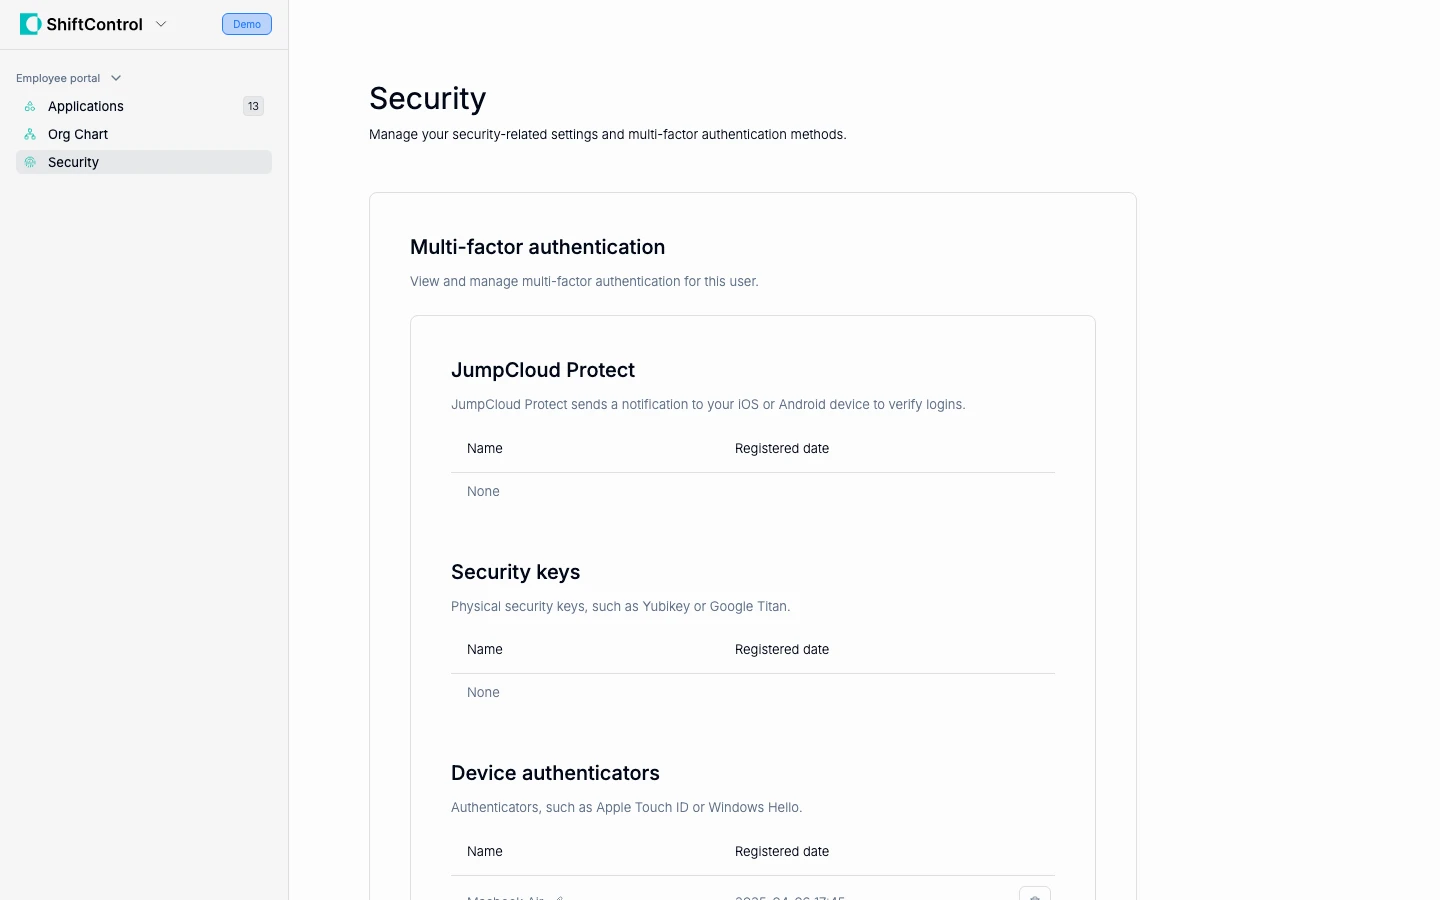
Task: Click Registered date header under Security keys
Action: point(782,649)
